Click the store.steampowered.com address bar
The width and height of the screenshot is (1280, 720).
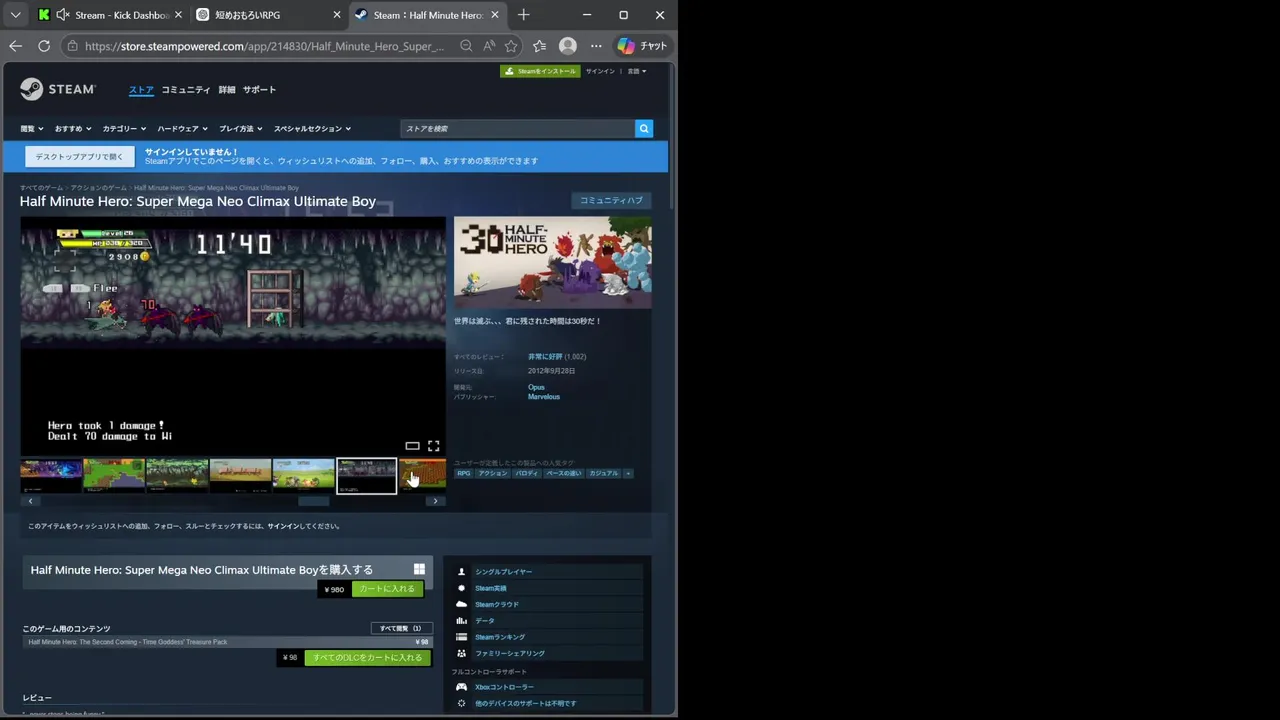(265, 46)
